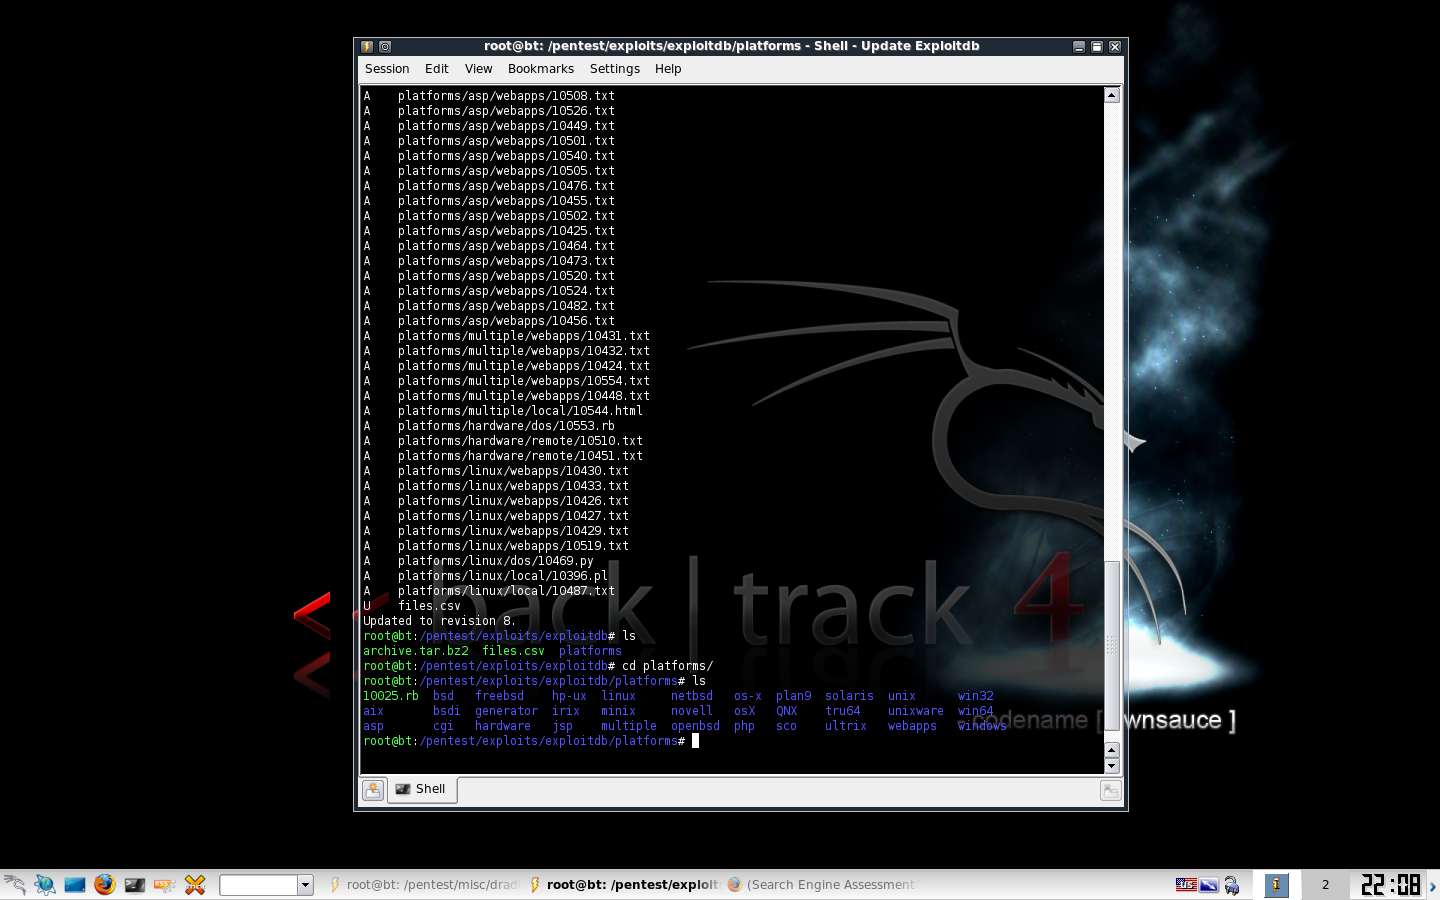This screenshot has height=900, width=1440.
Task: Switch to the /pentest/misc/drad taskbar window
Action: (x=430, y=884)
